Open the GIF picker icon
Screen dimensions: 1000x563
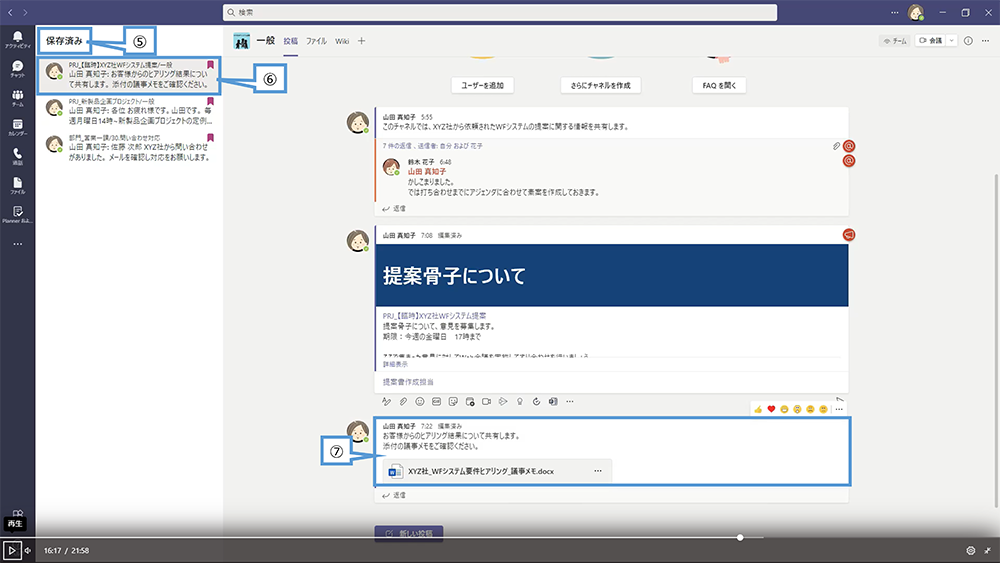[x=436, y=402]
